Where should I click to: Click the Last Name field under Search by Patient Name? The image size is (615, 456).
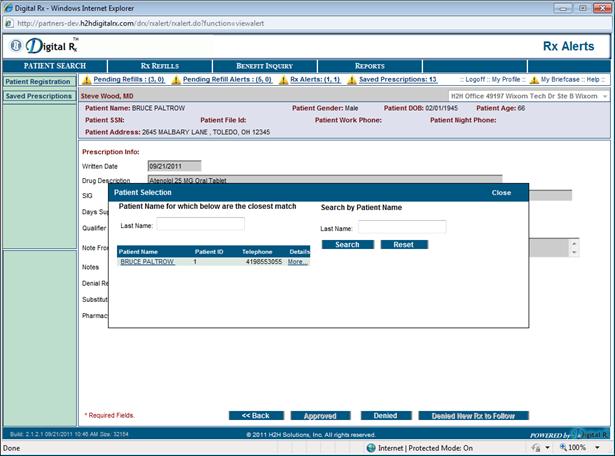[402, 227]
